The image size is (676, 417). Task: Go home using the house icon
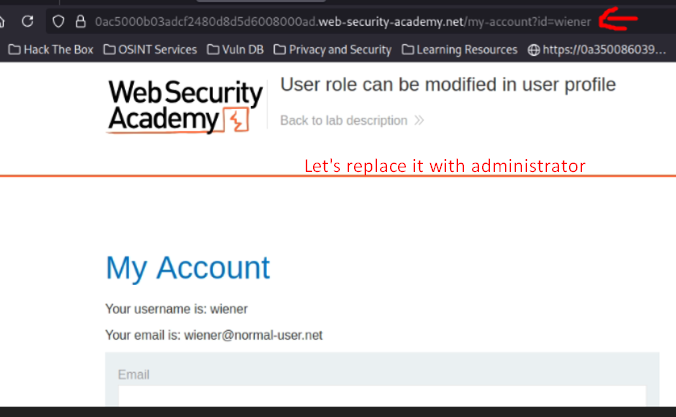coord(2,21)
